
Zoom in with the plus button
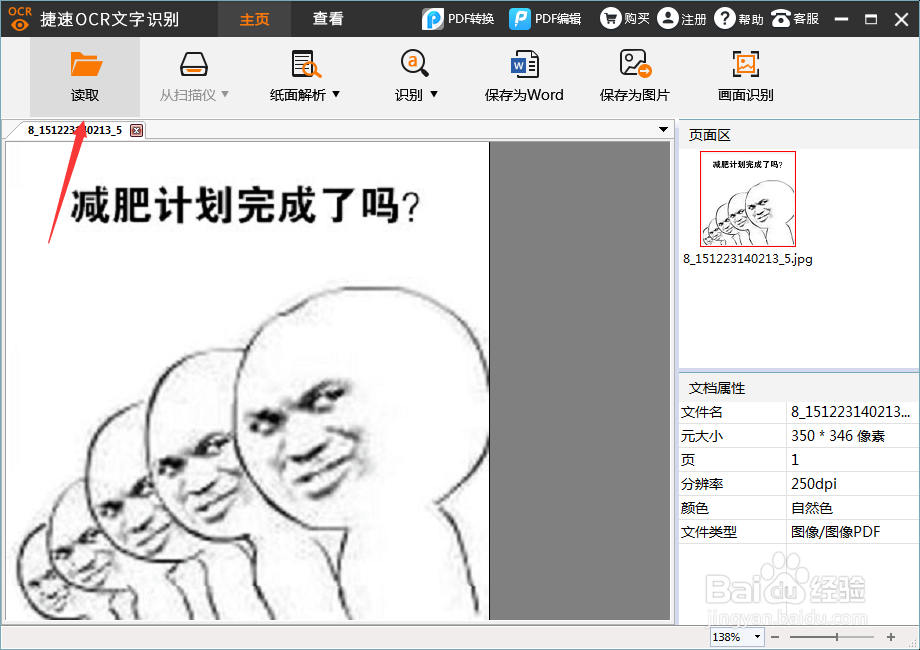pyautogui.click(x=891, y=637)
